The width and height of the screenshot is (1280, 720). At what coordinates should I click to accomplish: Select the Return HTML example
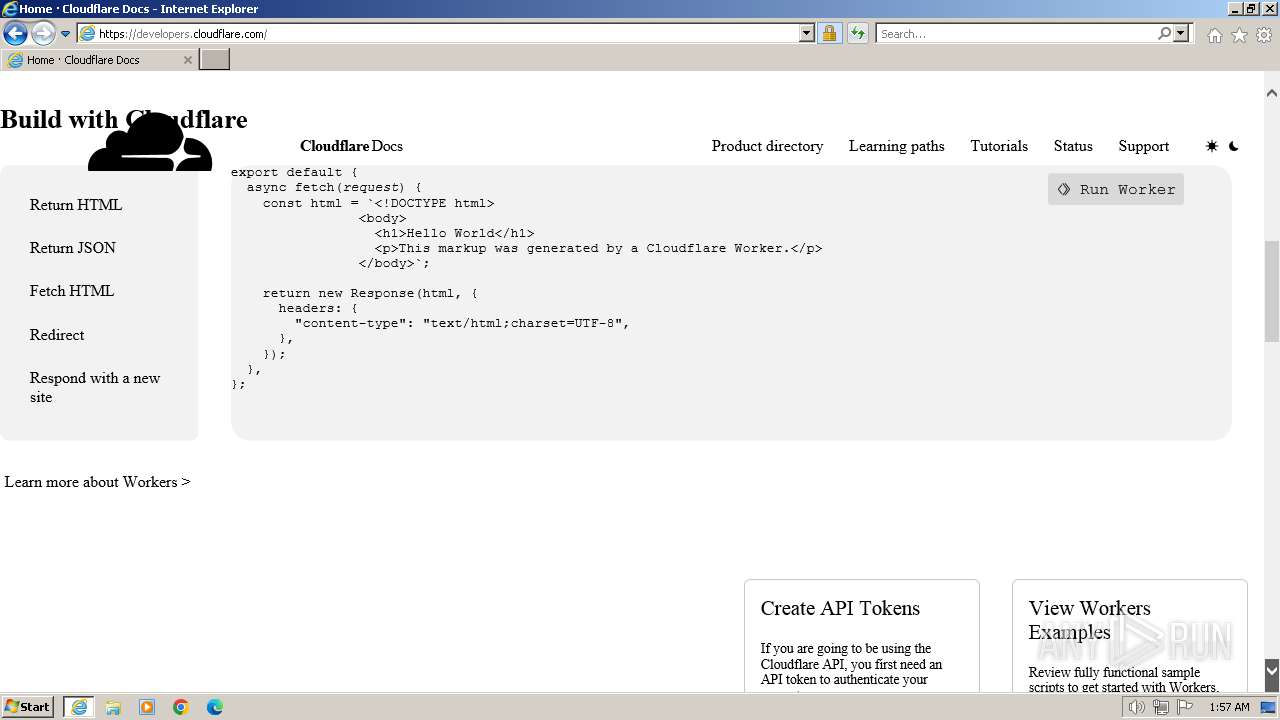[x=76, y=205]
